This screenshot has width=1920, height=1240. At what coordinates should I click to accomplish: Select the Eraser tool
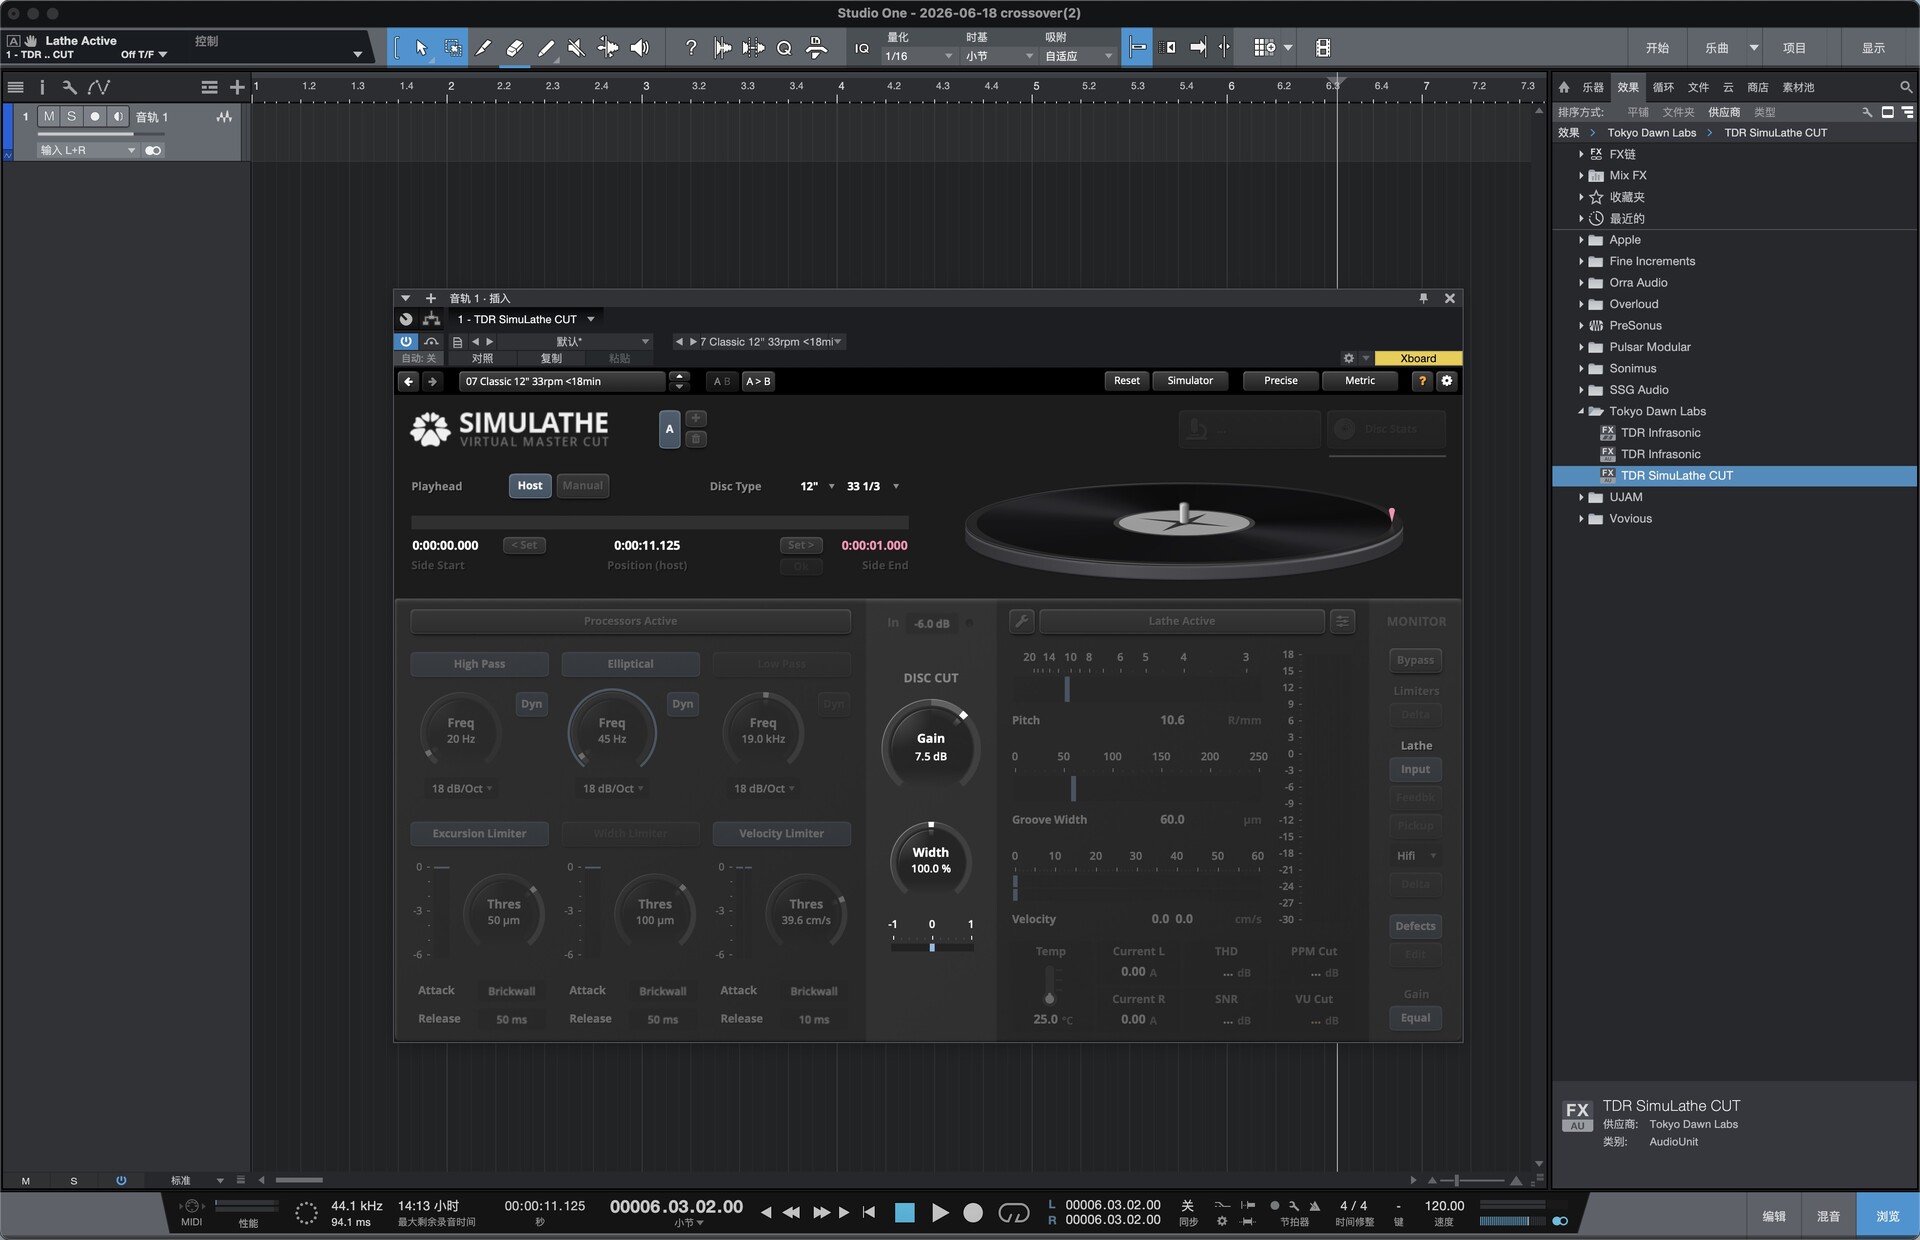(514, 47)
